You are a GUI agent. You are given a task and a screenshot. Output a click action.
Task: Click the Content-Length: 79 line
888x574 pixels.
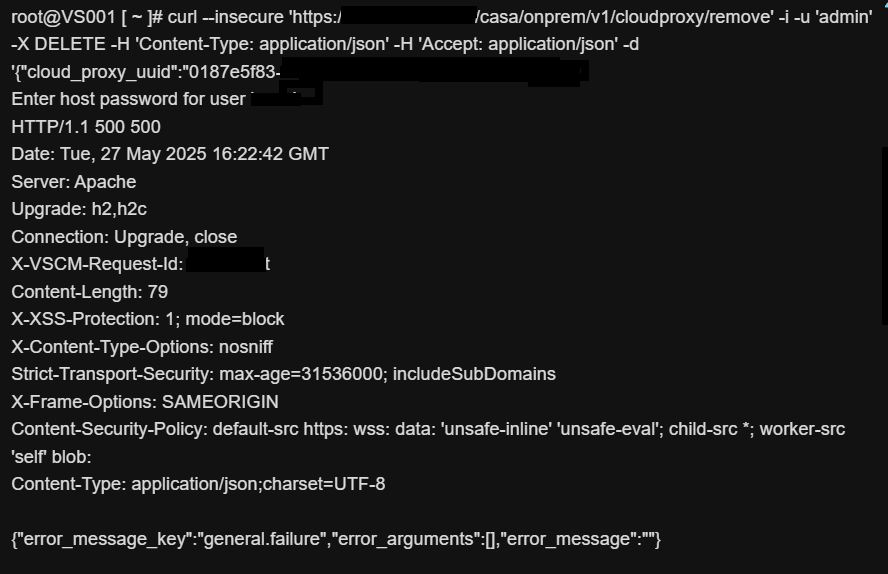tap(89, 292)
